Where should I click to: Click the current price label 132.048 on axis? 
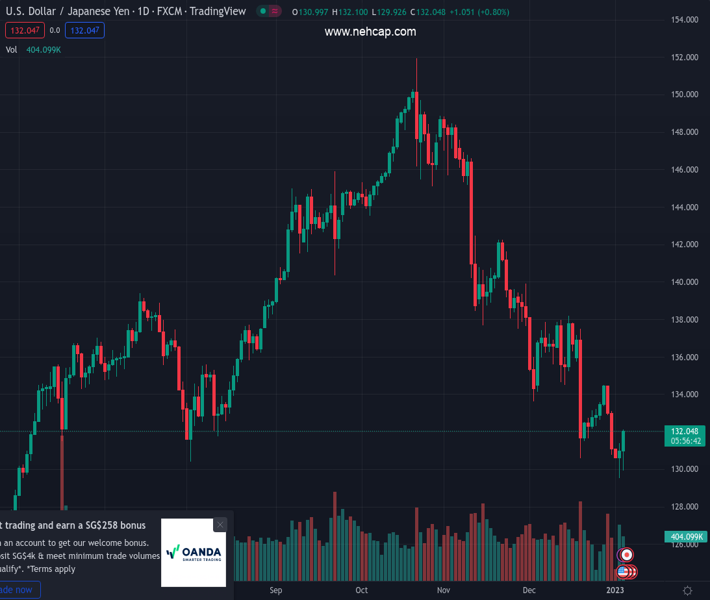click(x=686, y=431)
